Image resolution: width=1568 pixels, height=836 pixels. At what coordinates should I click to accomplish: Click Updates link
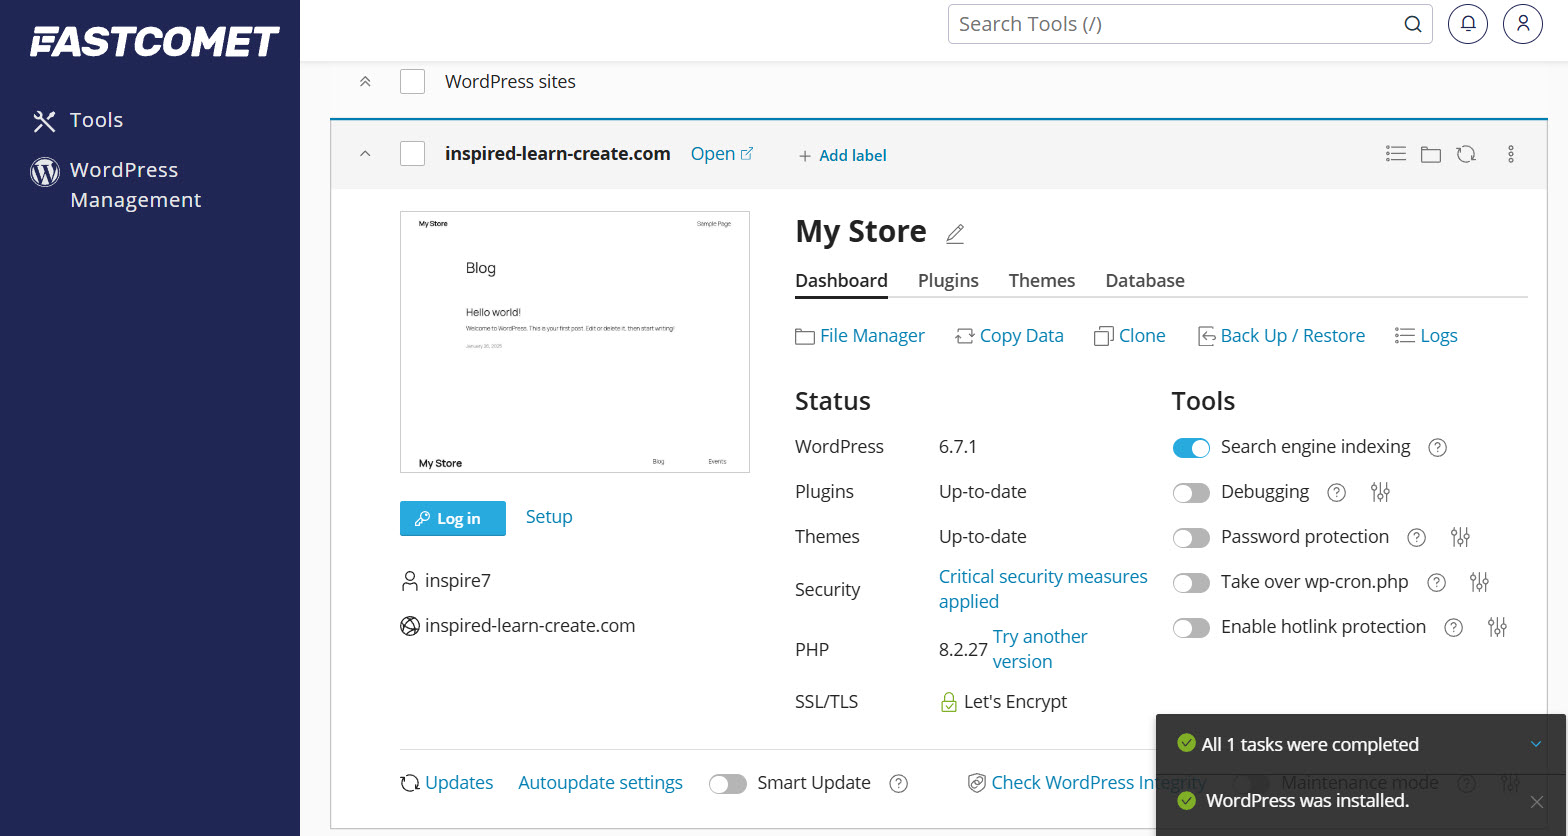click(x=447, y=783)
